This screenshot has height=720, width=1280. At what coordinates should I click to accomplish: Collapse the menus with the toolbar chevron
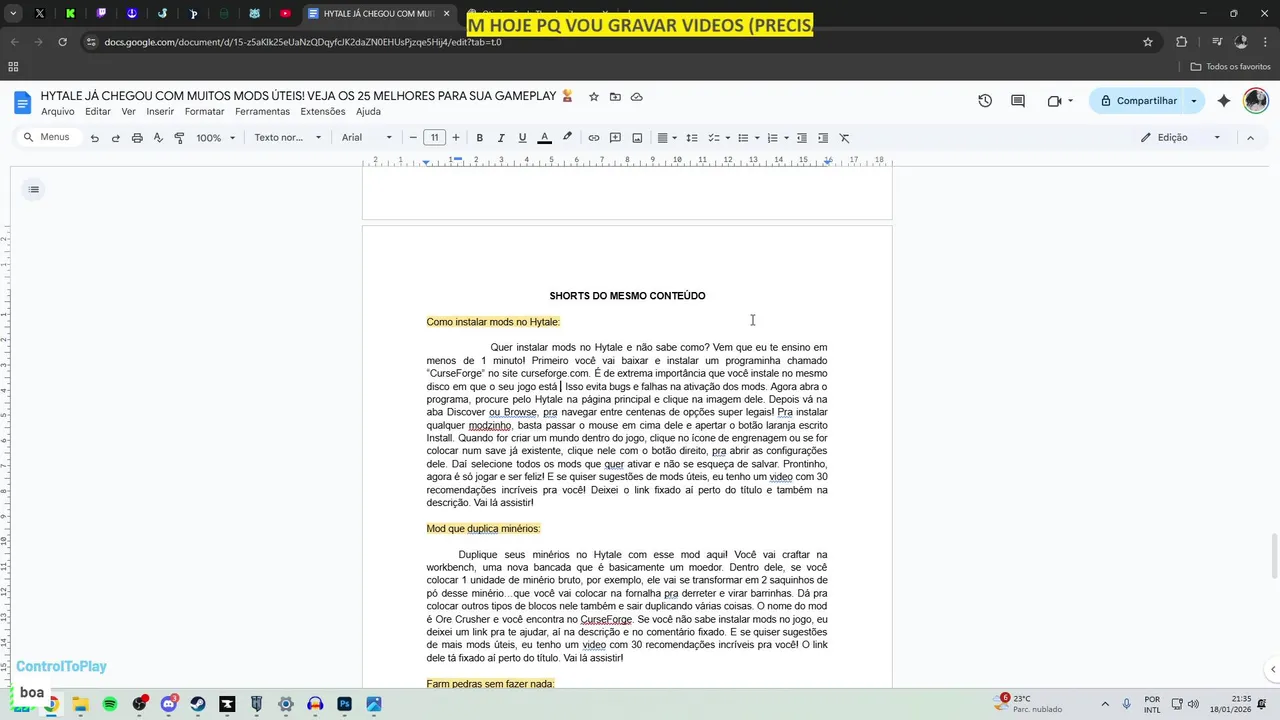[1250, 138]
